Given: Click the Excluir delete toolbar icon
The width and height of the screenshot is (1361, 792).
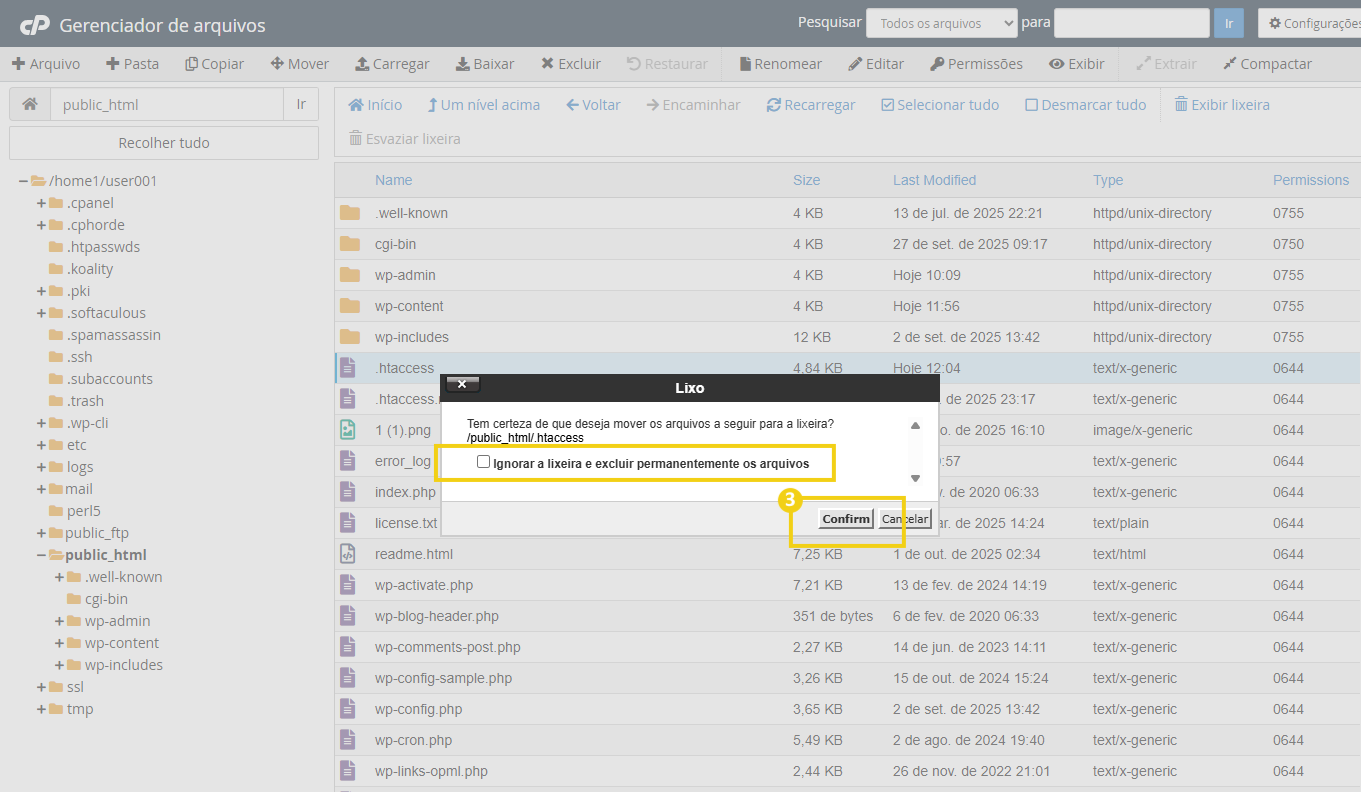Looking at the screenshot, I should point(547,64).
